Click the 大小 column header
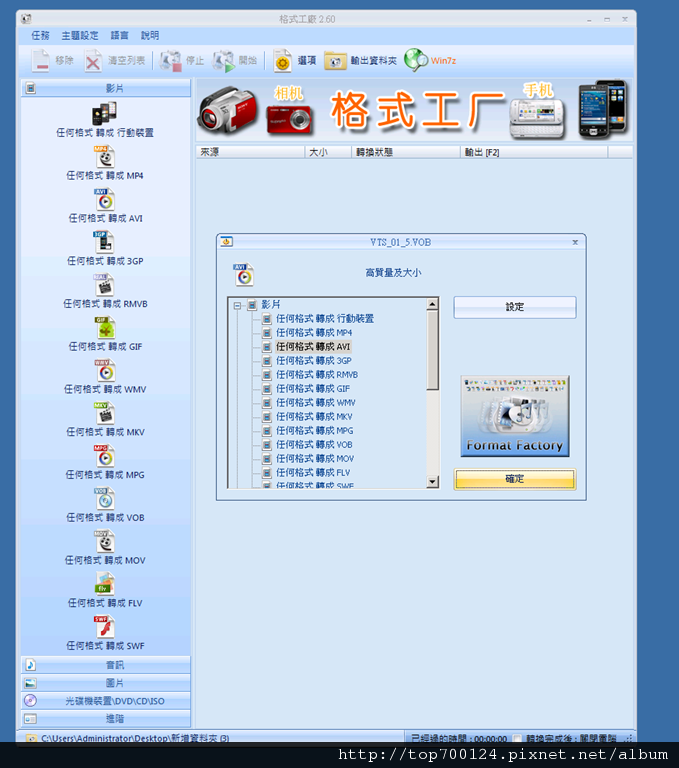Image resolution: width=679 pixels, height=768 pixels. (328, 152)
